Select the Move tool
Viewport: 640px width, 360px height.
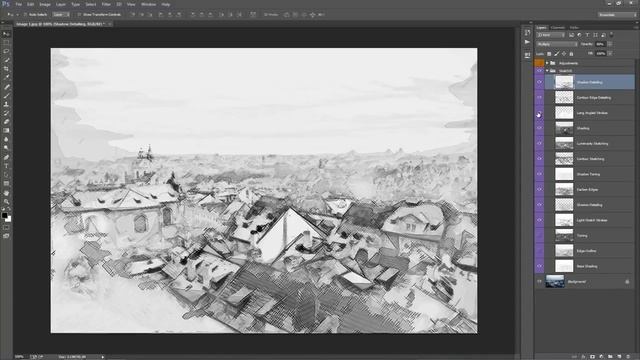coord(6,34)
